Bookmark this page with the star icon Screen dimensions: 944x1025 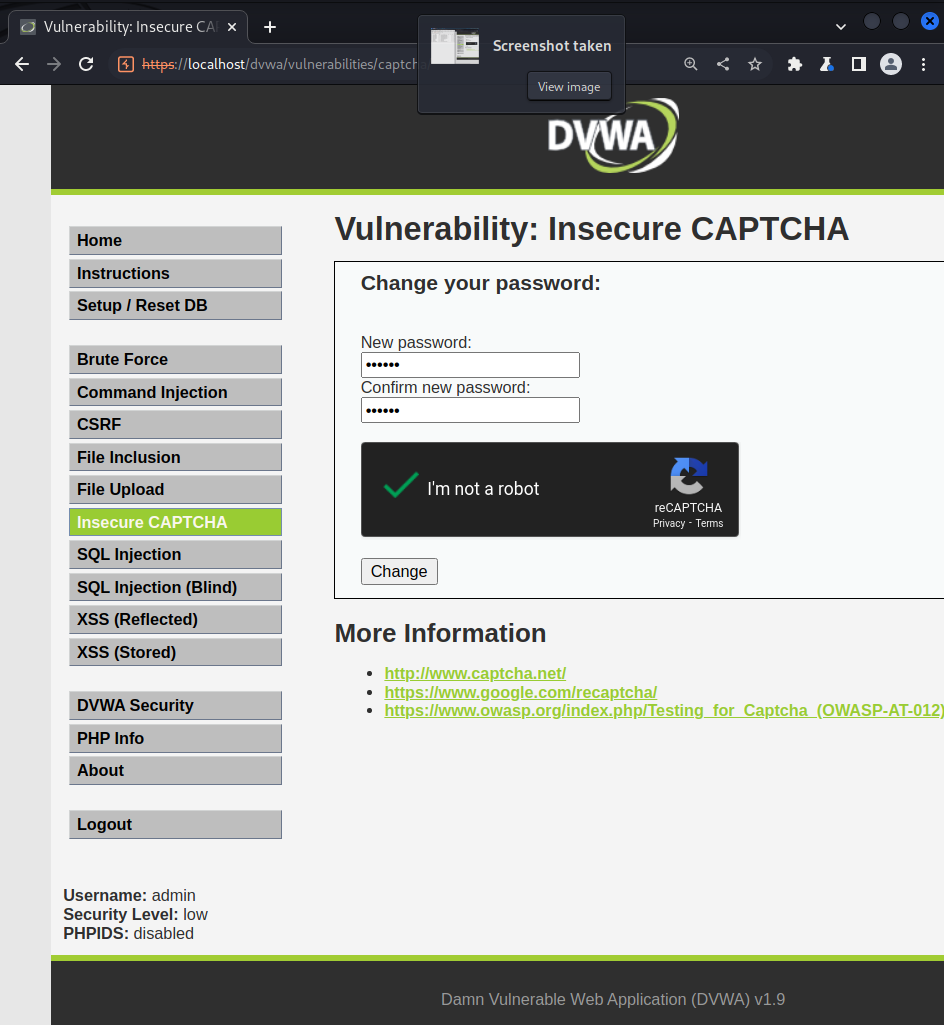[x=755, y=64]
